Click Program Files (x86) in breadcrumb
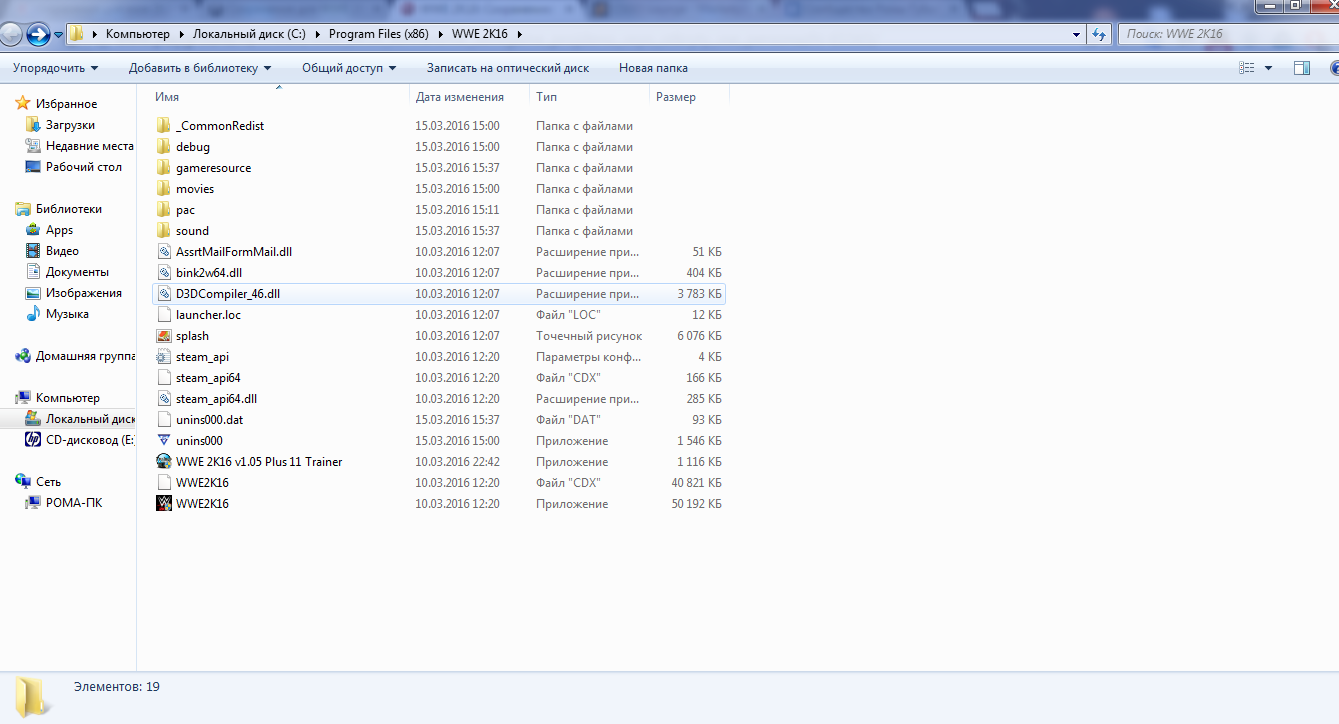Image resolution: width=1339 pixels, height=724 pixels. click(379, 34)
